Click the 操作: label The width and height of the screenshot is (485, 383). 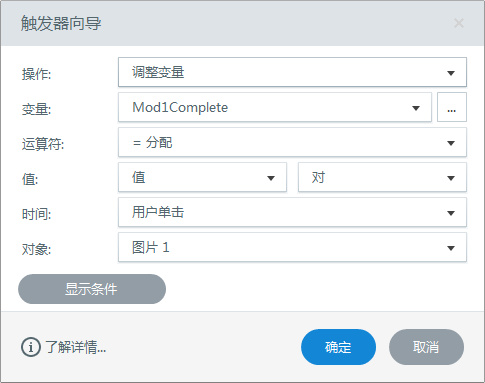[x=36, y=74]
